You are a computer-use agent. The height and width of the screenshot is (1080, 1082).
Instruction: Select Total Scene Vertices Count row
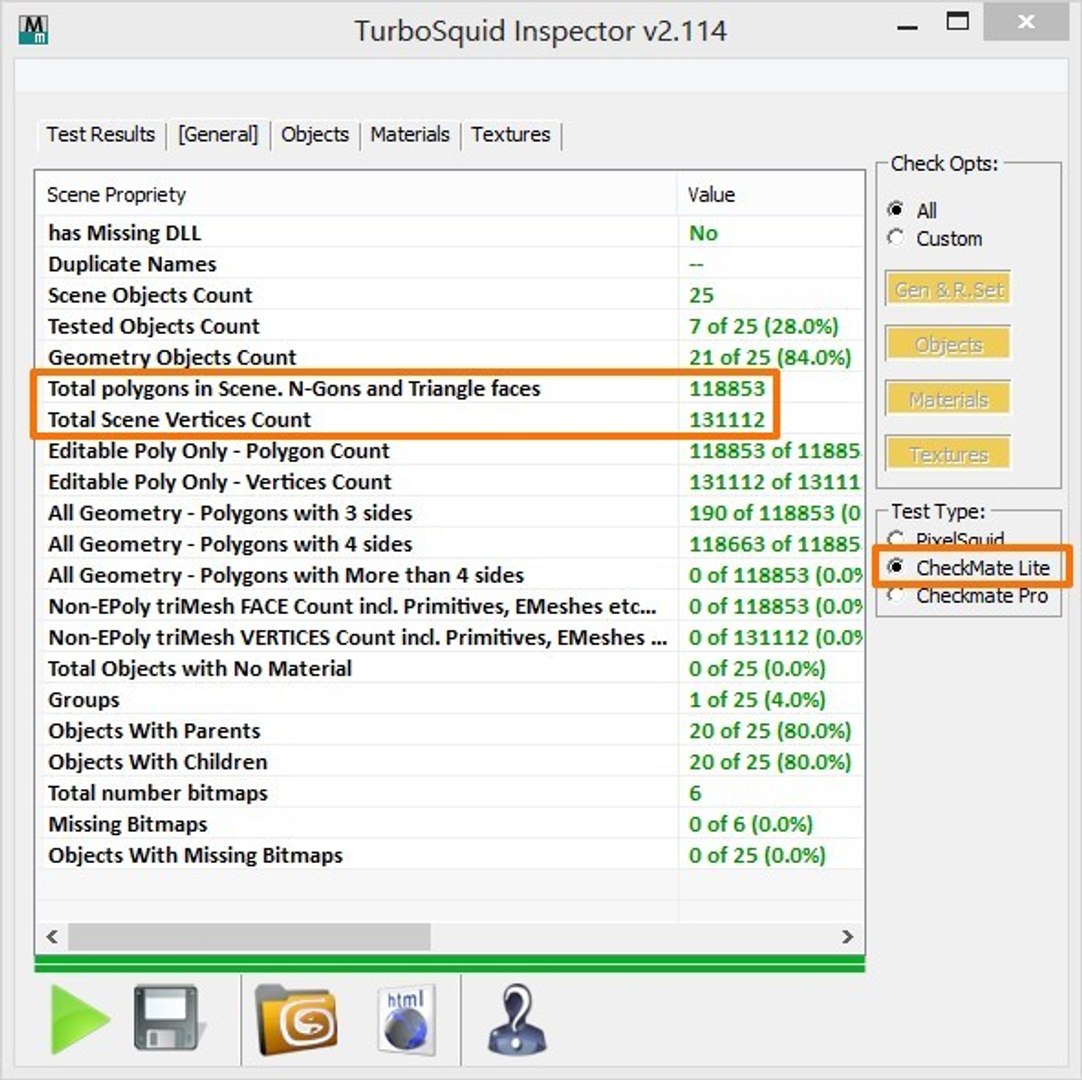[x=449, y=419]
